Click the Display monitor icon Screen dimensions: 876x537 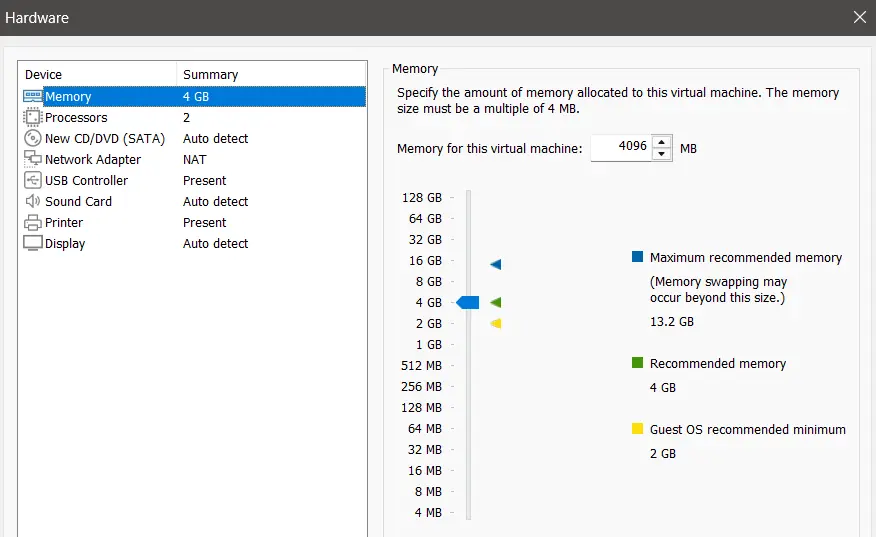(32, 244)
